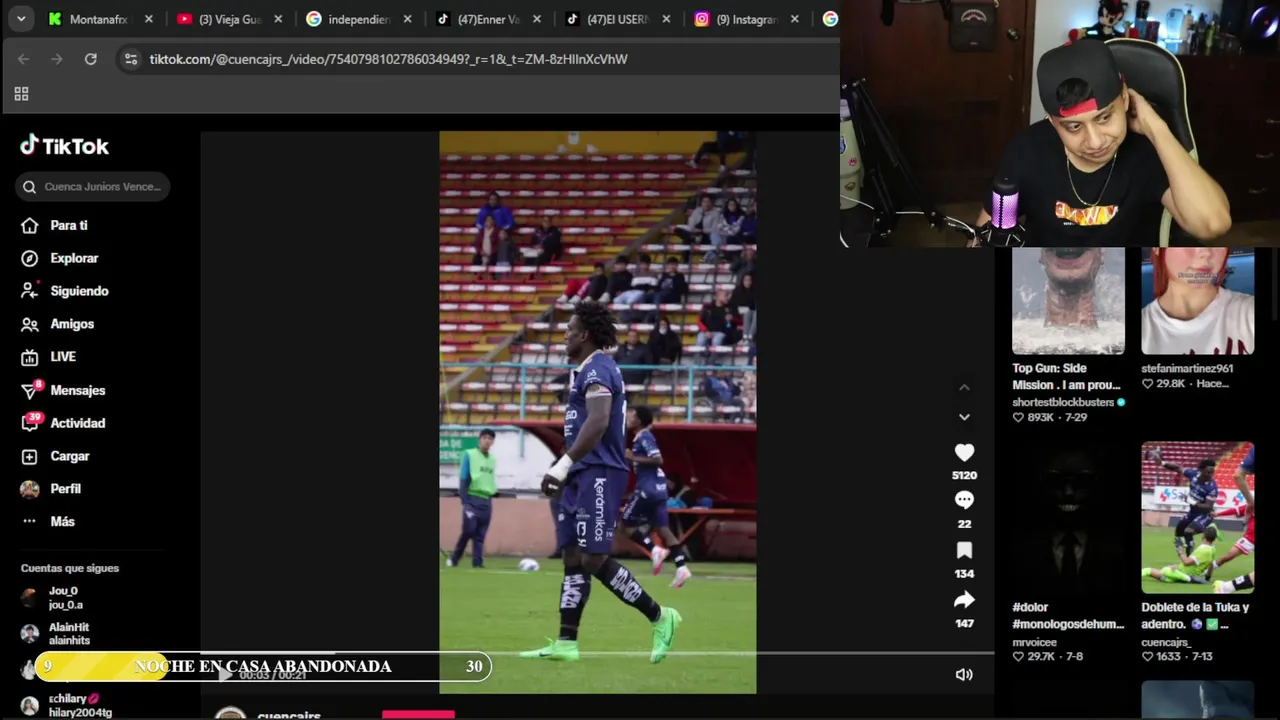Open the Doblete de la Tuka thumbnail

tap(1197, 518)
